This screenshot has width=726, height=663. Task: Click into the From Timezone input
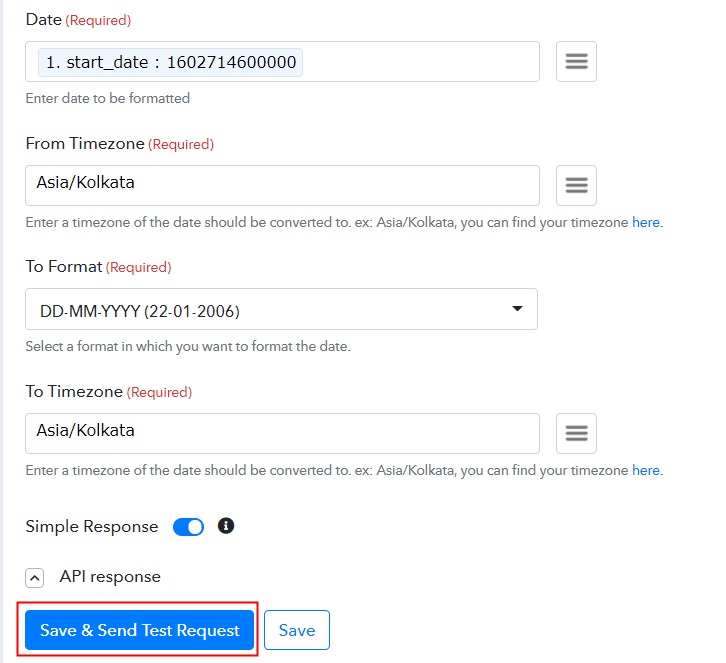(282, 185)
